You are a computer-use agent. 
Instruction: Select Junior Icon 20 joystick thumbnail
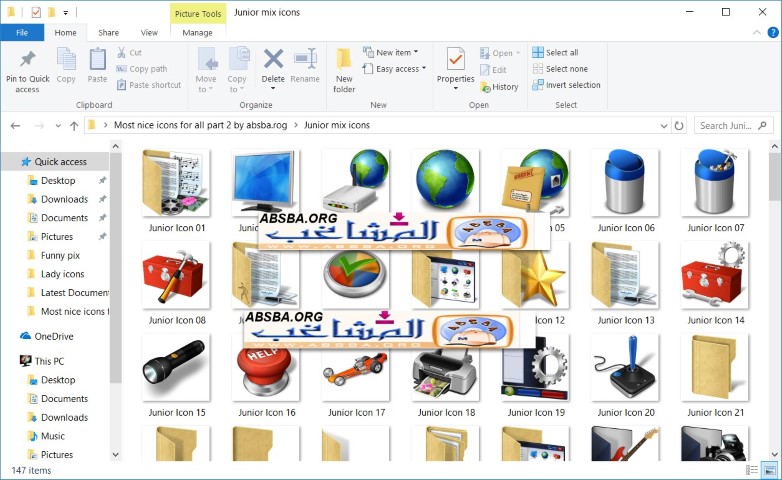pos(625,368)
